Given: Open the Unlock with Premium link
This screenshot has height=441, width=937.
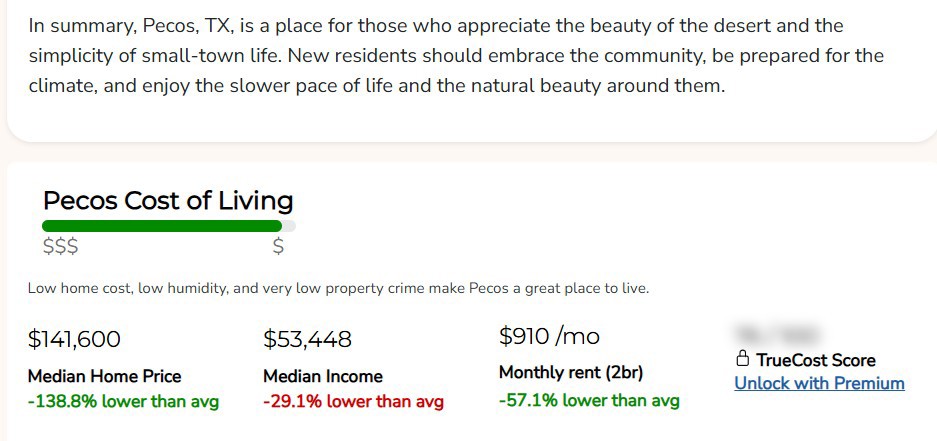Looking at the screenshot, I should pyautogui.click(x=819, y=383).
